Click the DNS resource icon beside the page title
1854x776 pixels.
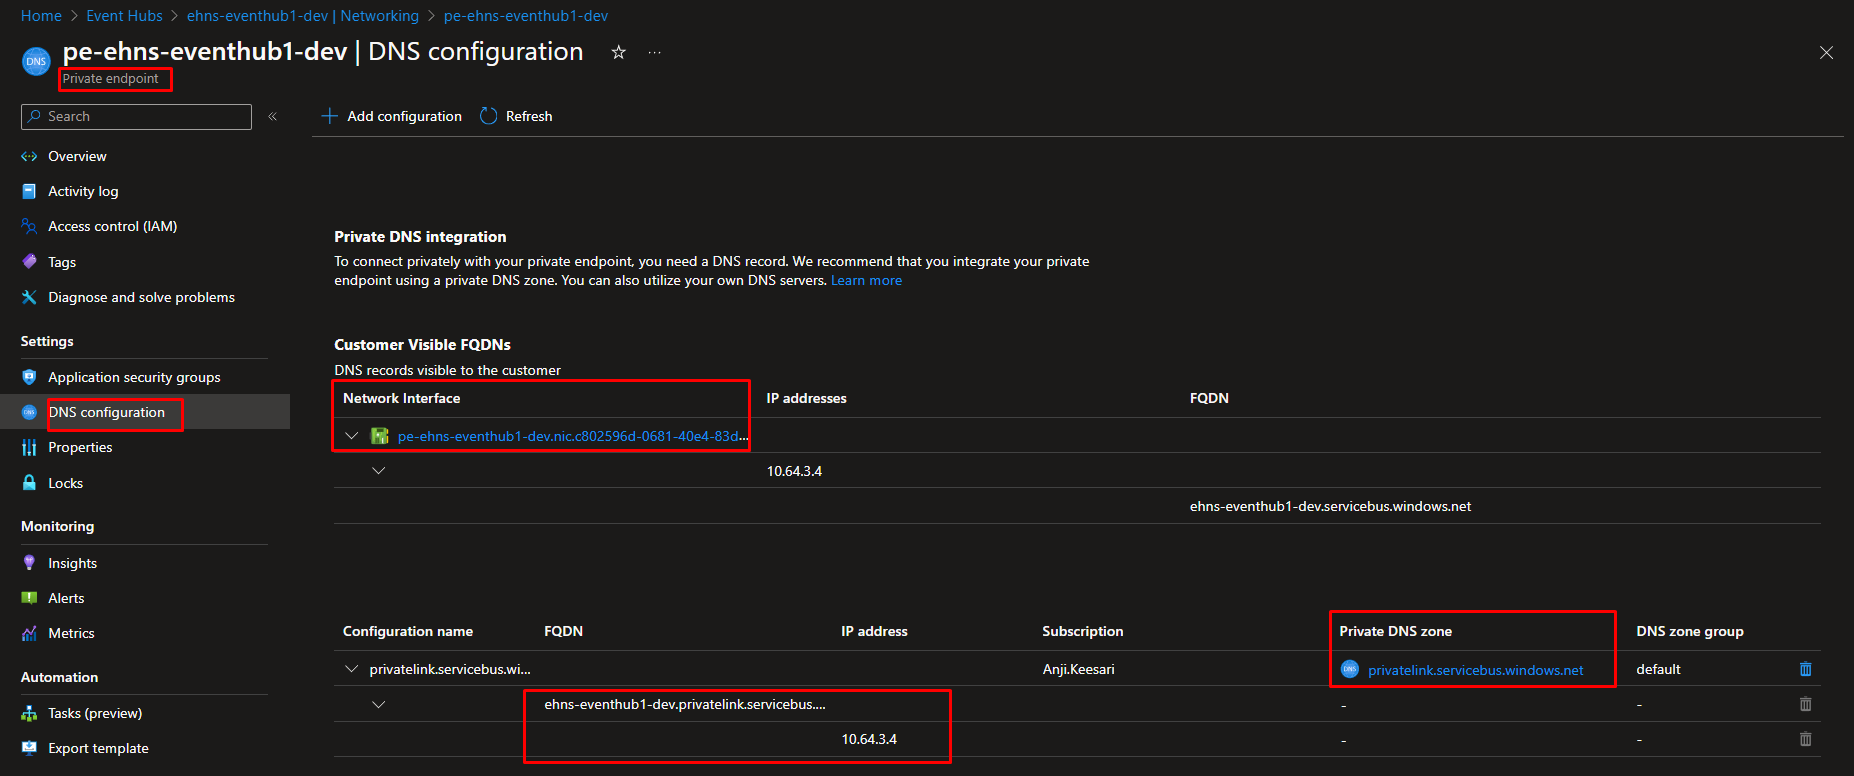[36, 61]
